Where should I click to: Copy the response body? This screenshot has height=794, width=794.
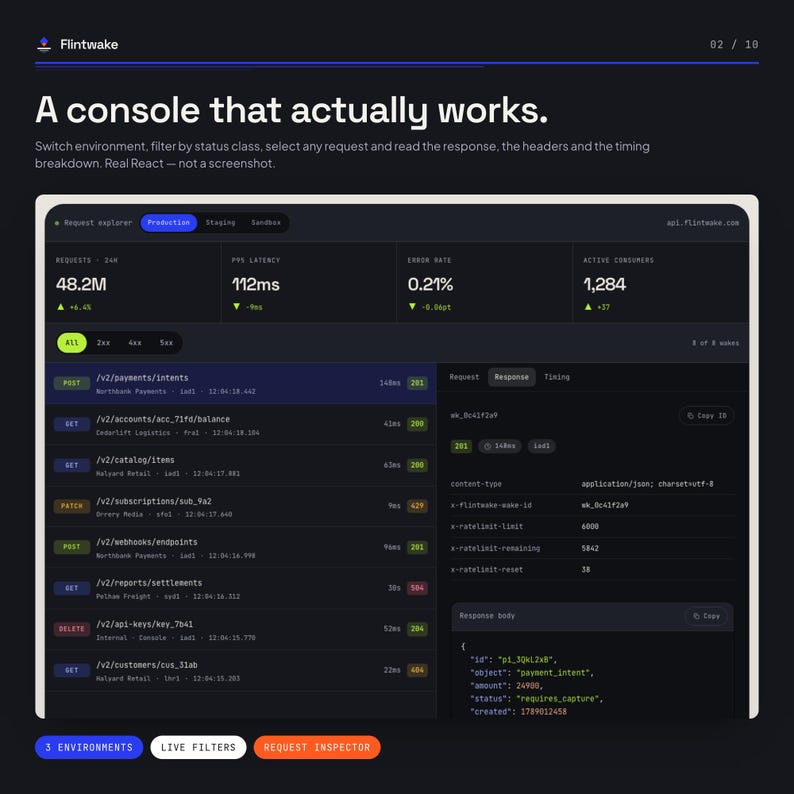point(706,616)
